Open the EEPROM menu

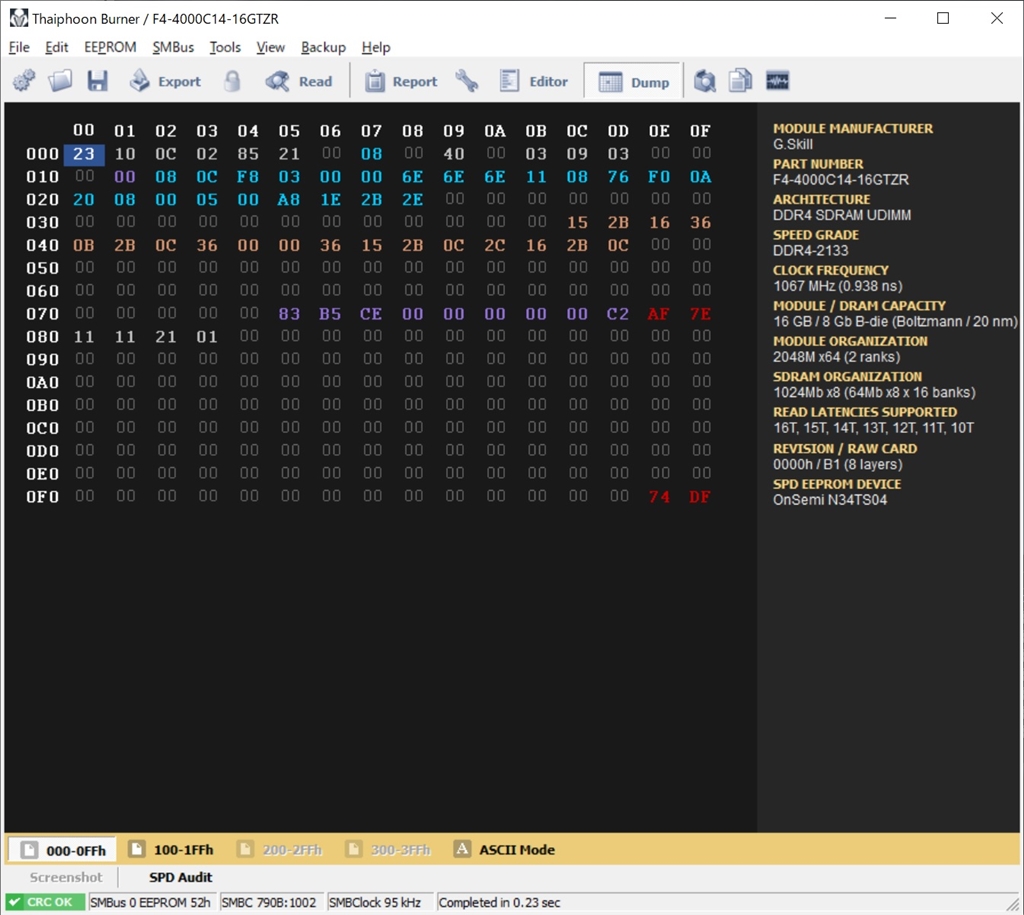tap(110, 47)
